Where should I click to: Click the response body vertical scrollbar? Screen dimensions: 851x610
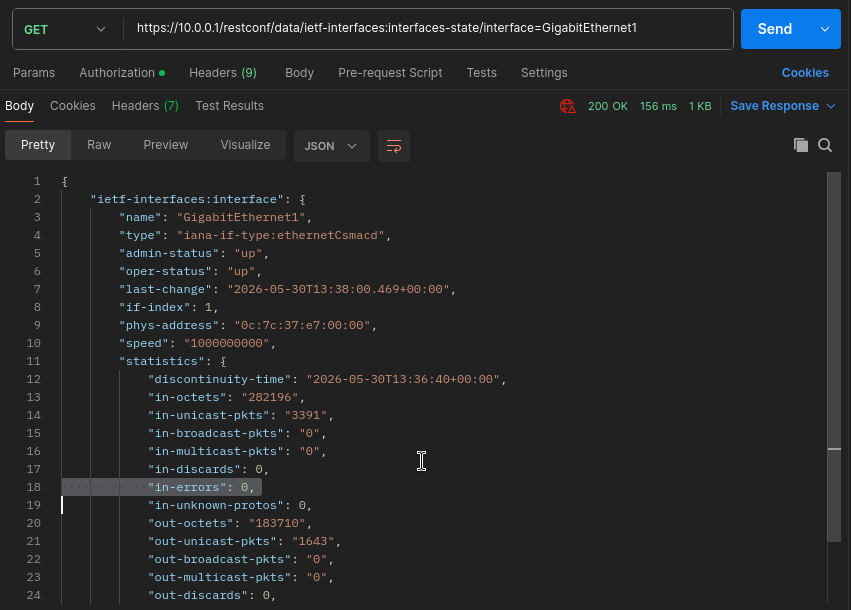point(834,357)
